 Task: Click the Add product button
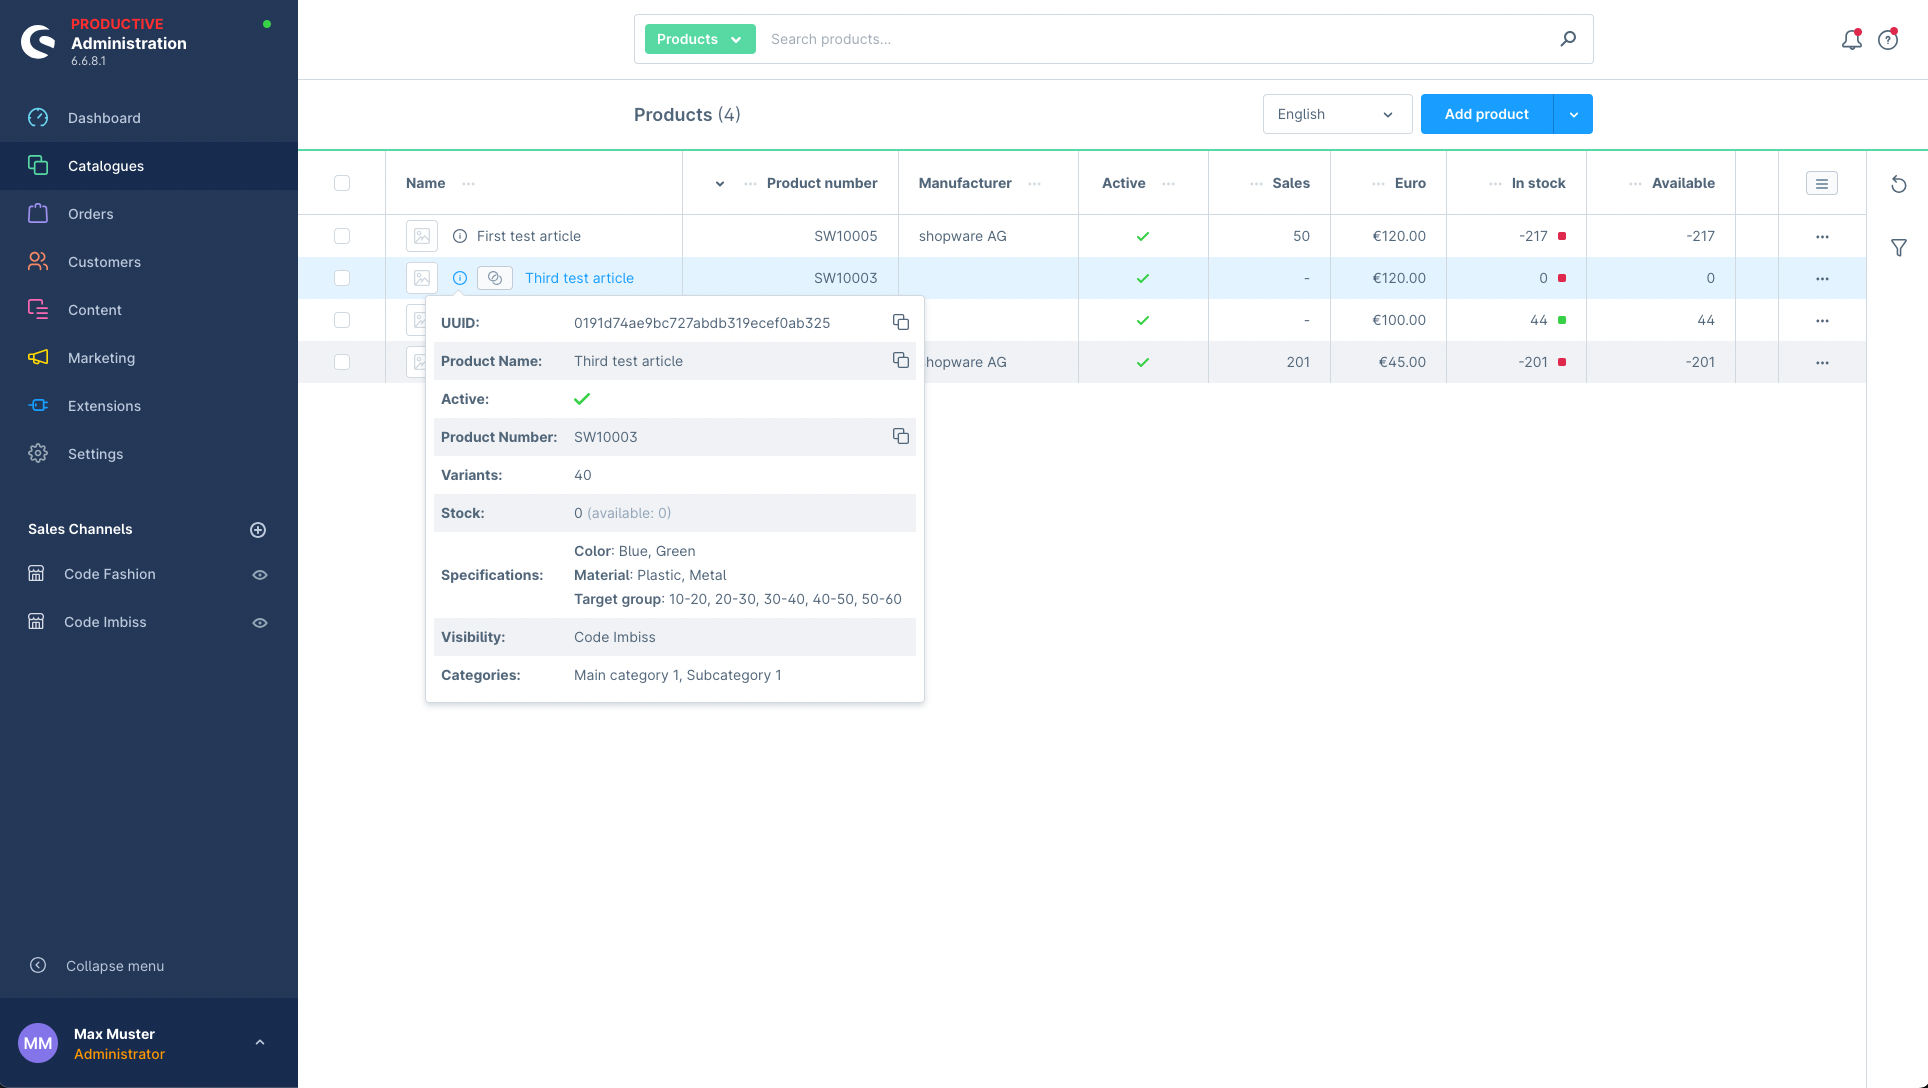(1486, 114)
